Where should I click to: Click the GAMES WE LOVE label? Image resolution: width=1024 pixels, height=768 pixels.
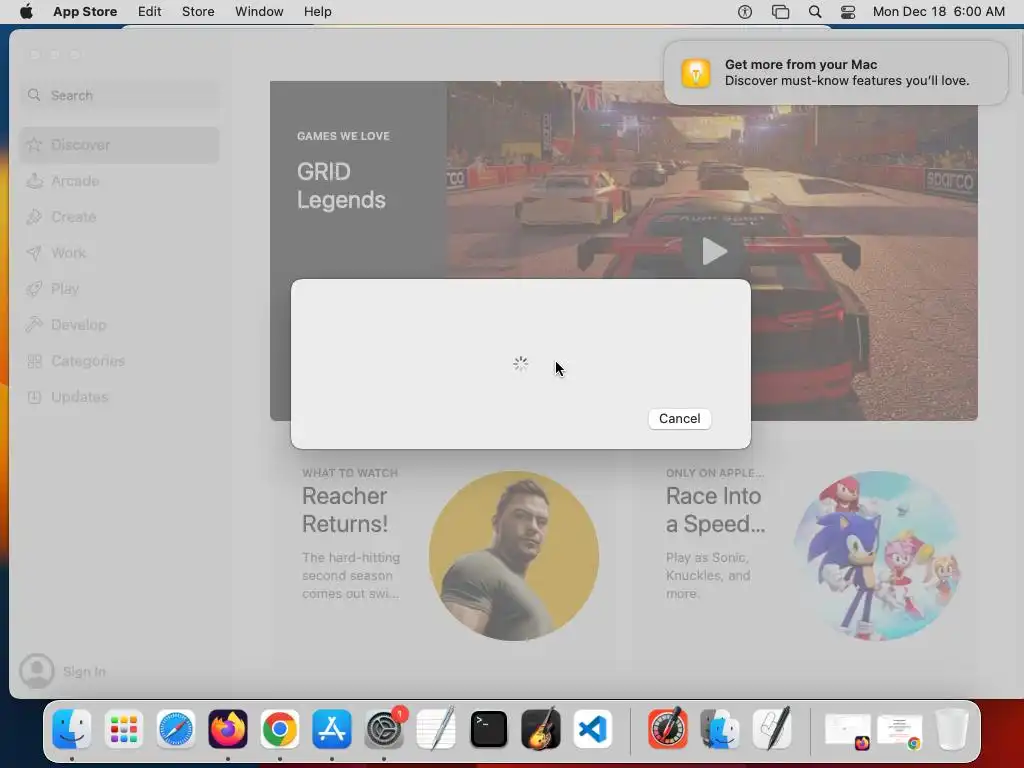coord(344,136)
